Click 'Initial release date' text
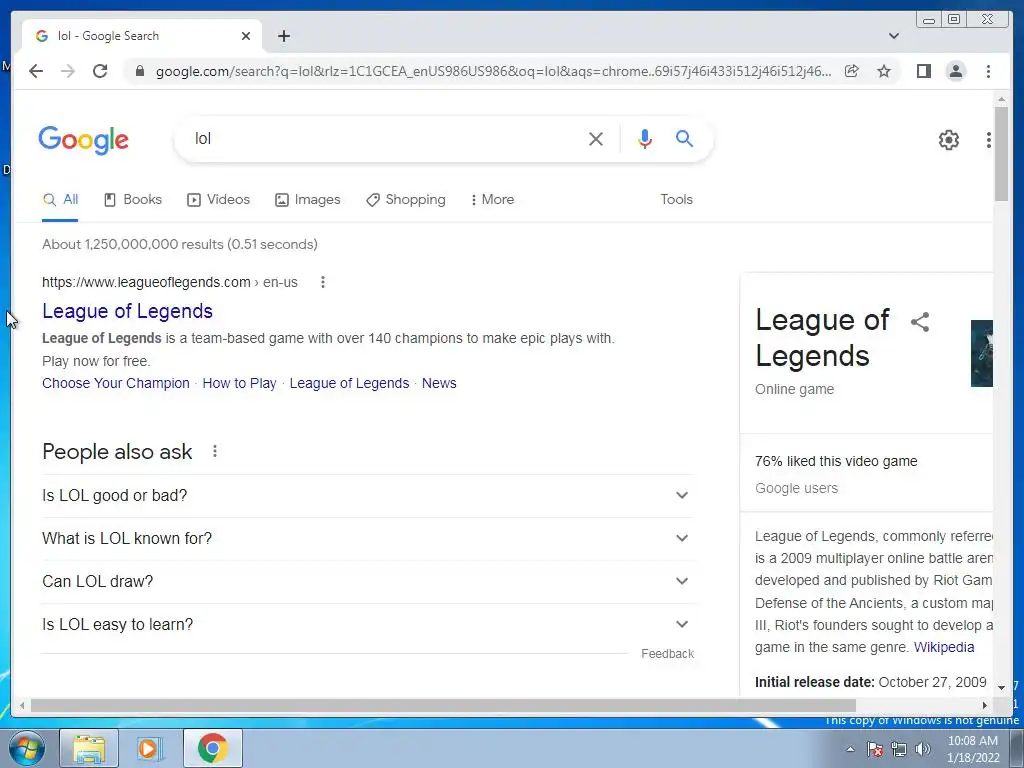Image resolution: width=1024 pixels, height=768 pixels. point(814,682)
